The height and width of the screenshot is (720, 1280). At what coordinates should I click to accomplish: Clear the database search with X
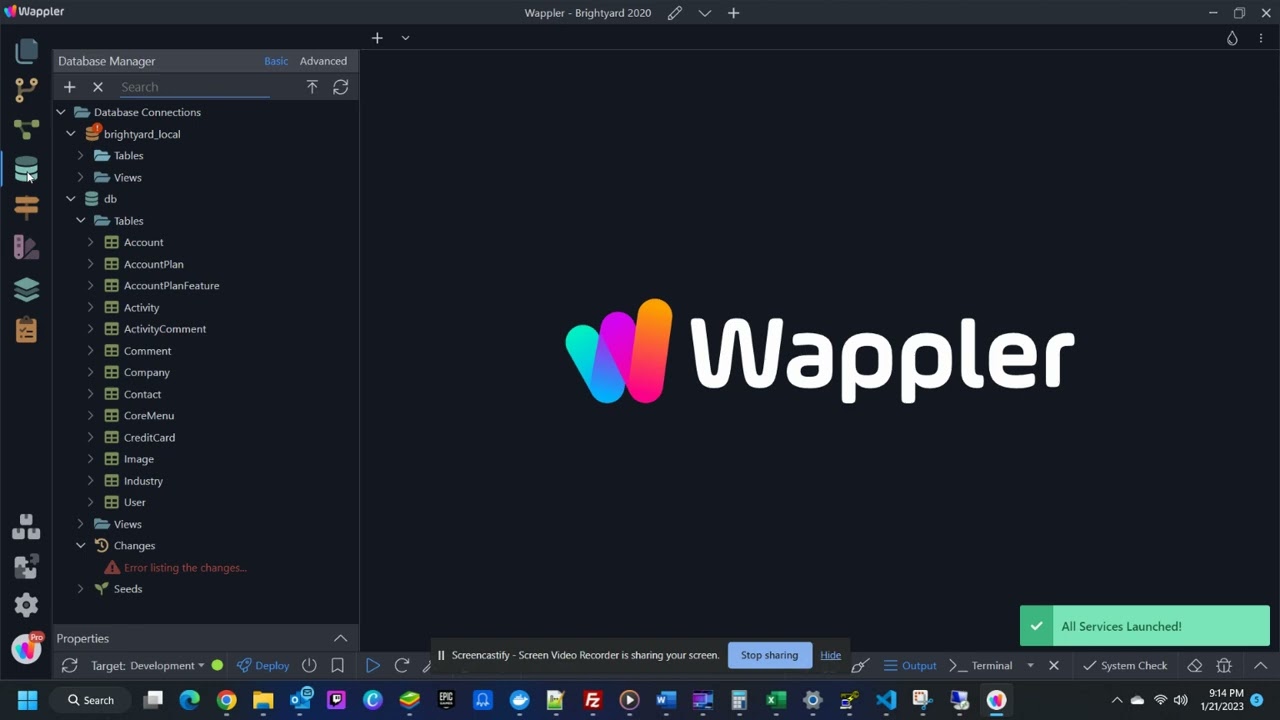click(98, 87)
